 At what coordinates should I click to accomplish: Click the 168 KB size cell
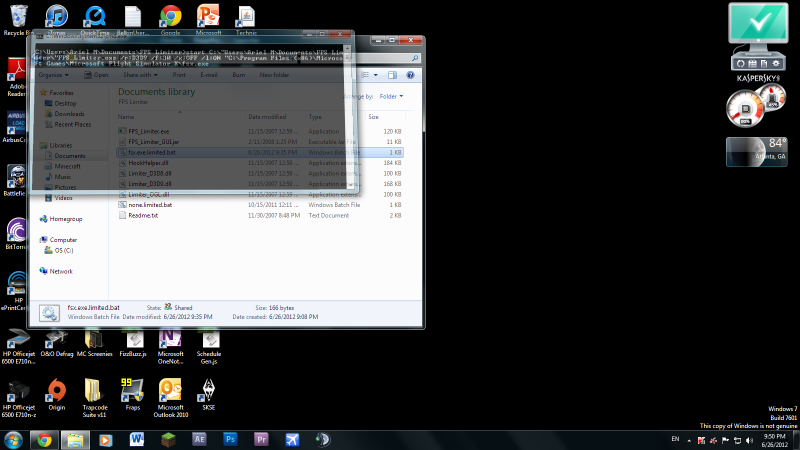click(392, 184)
